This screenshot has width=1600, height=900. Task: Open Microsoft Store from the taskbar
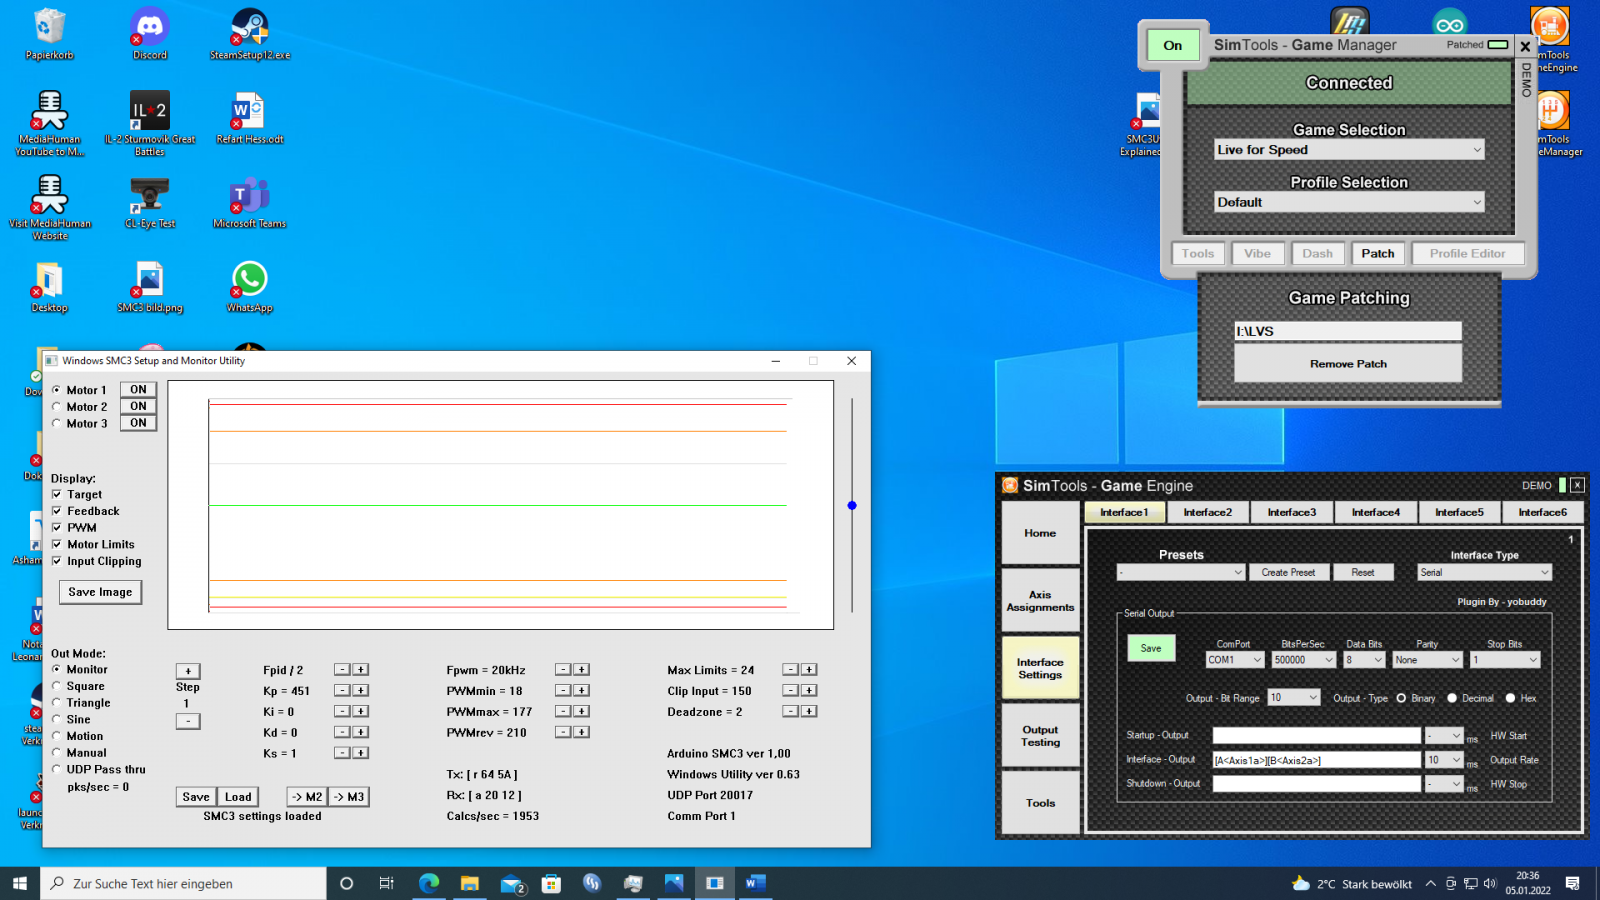pos(551,883)
